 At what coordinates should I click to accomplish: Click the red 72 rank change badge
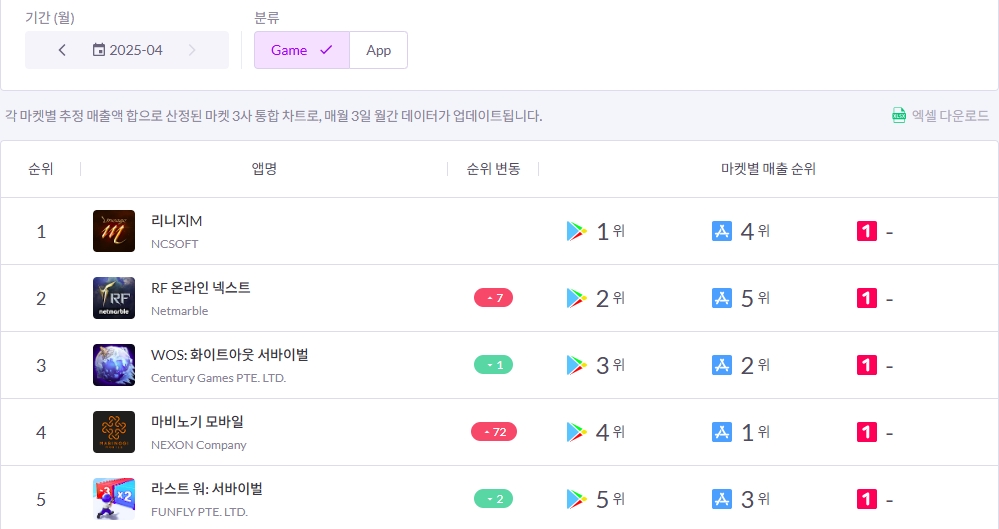tap(494, 432)
